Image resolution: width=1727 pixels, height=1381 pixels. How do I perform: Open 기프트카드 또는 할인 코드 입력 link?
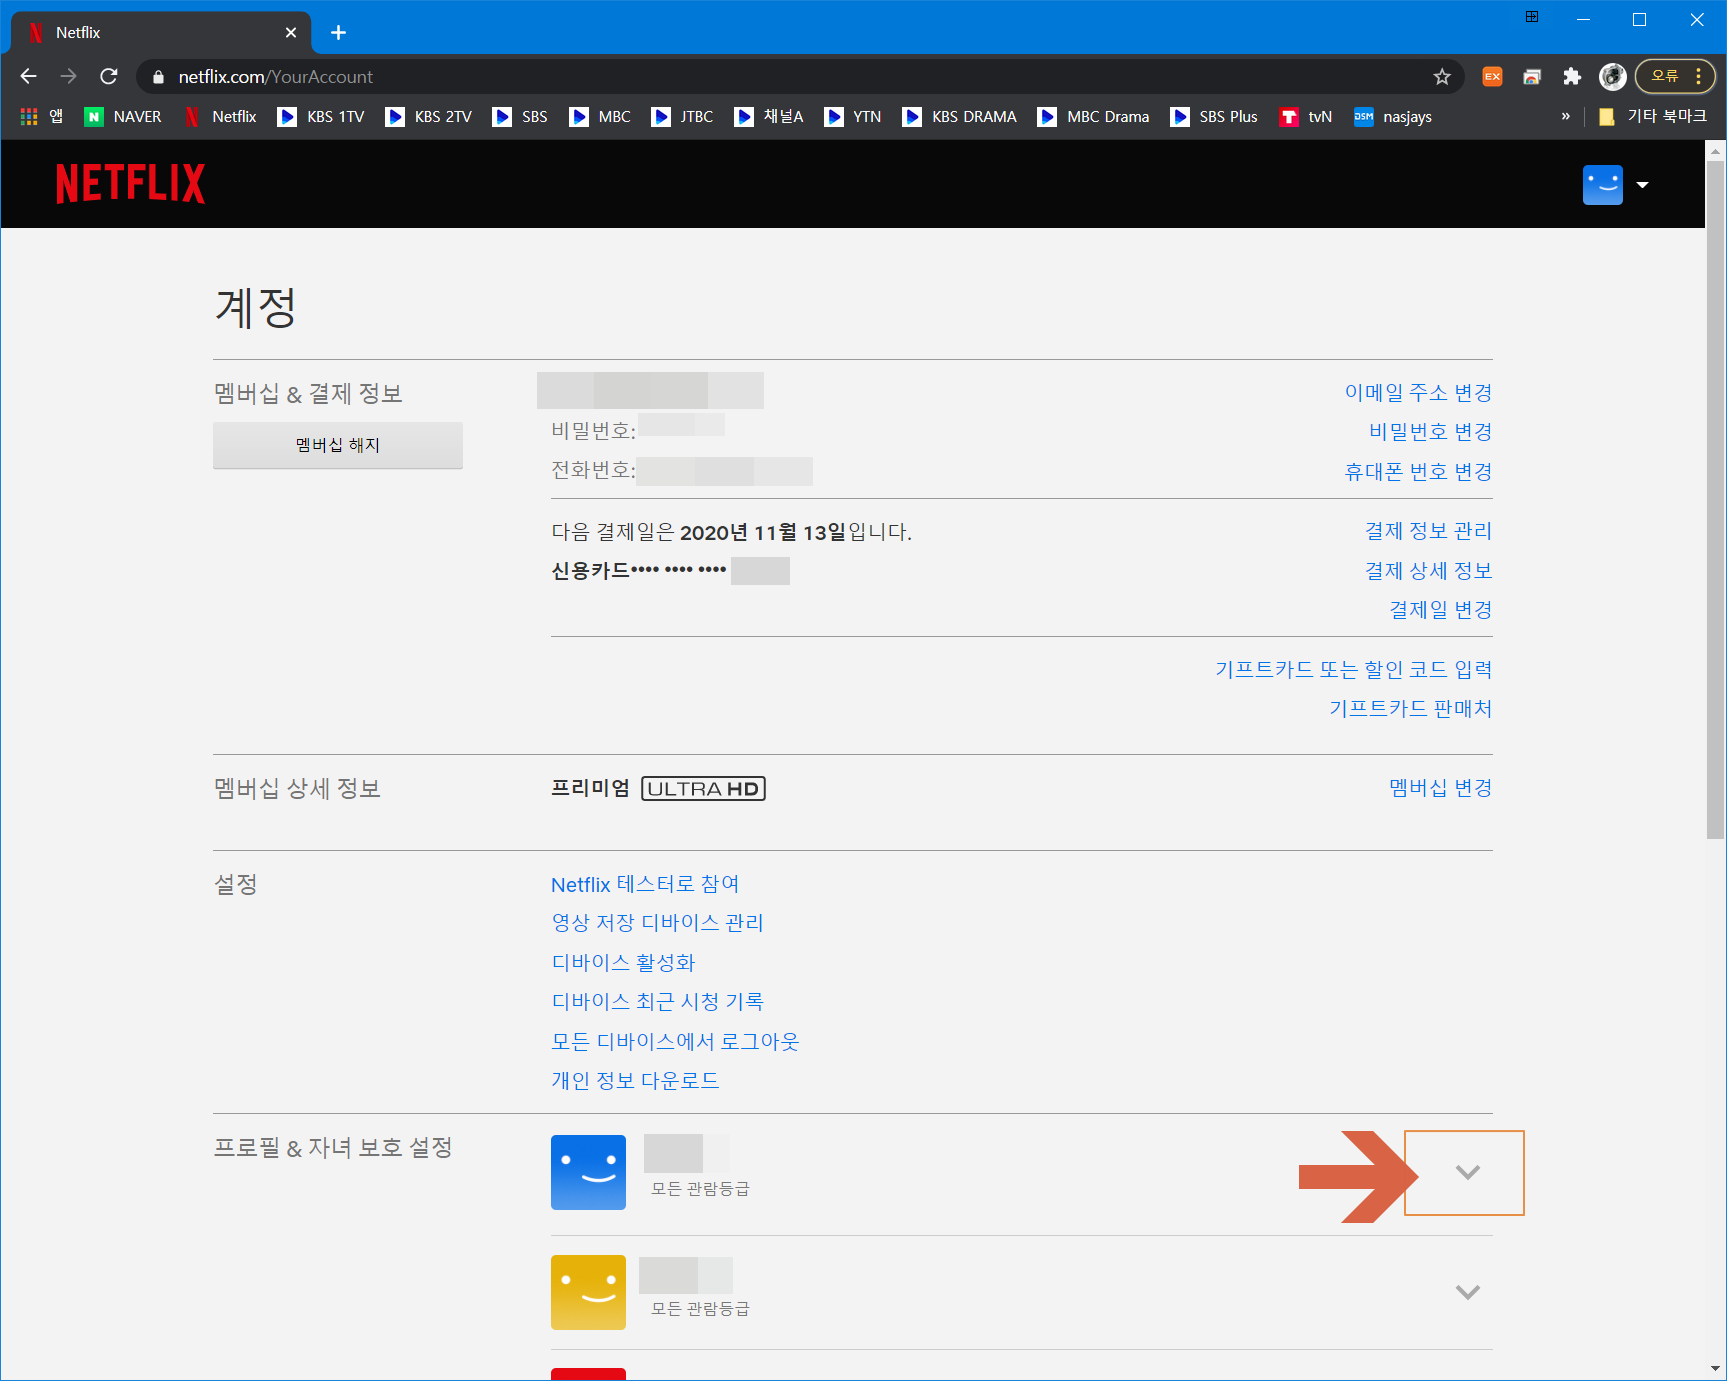(x=1353, y=669)
